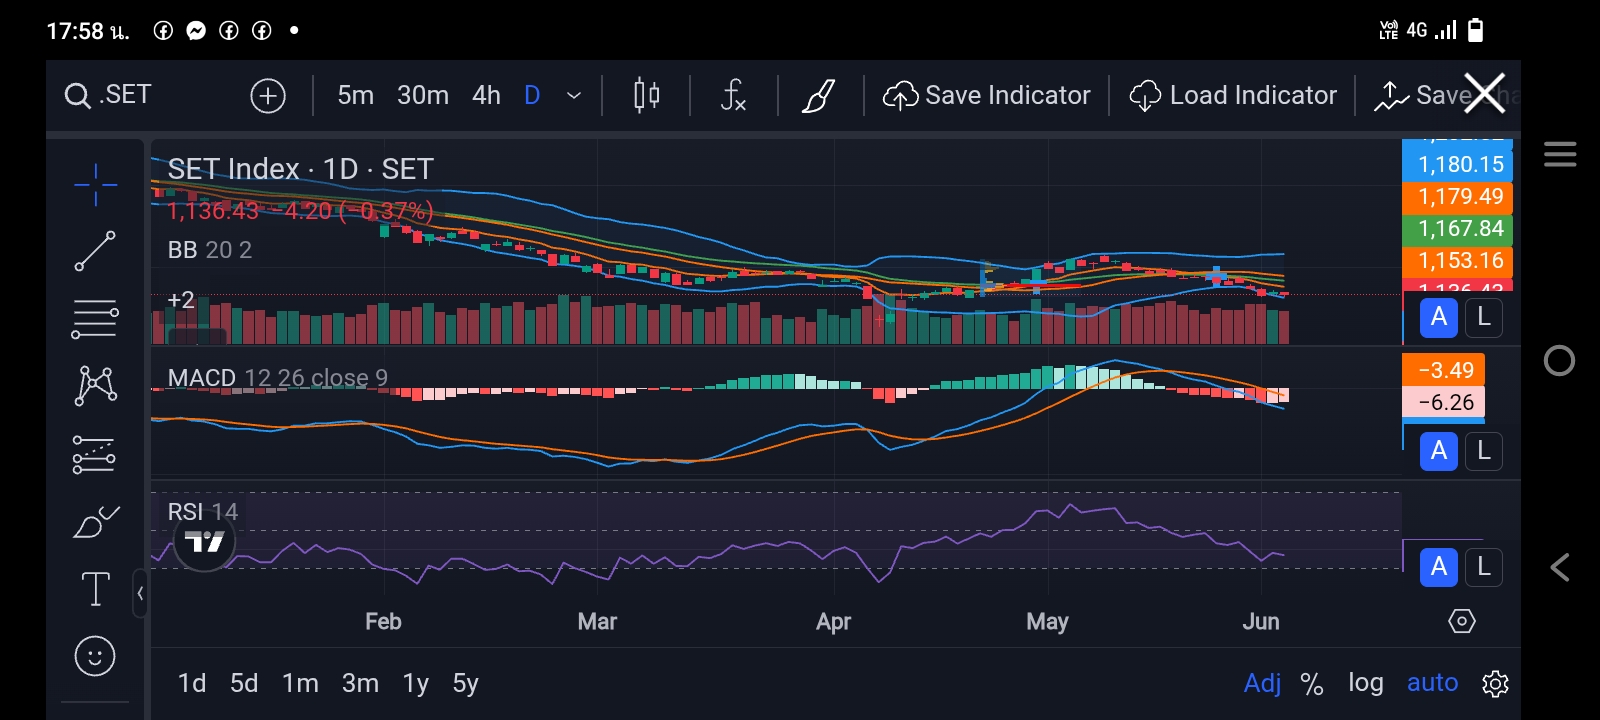Select the text annotation tool
This screenshot has height=720, width=1600.
[x=95, y=589]
